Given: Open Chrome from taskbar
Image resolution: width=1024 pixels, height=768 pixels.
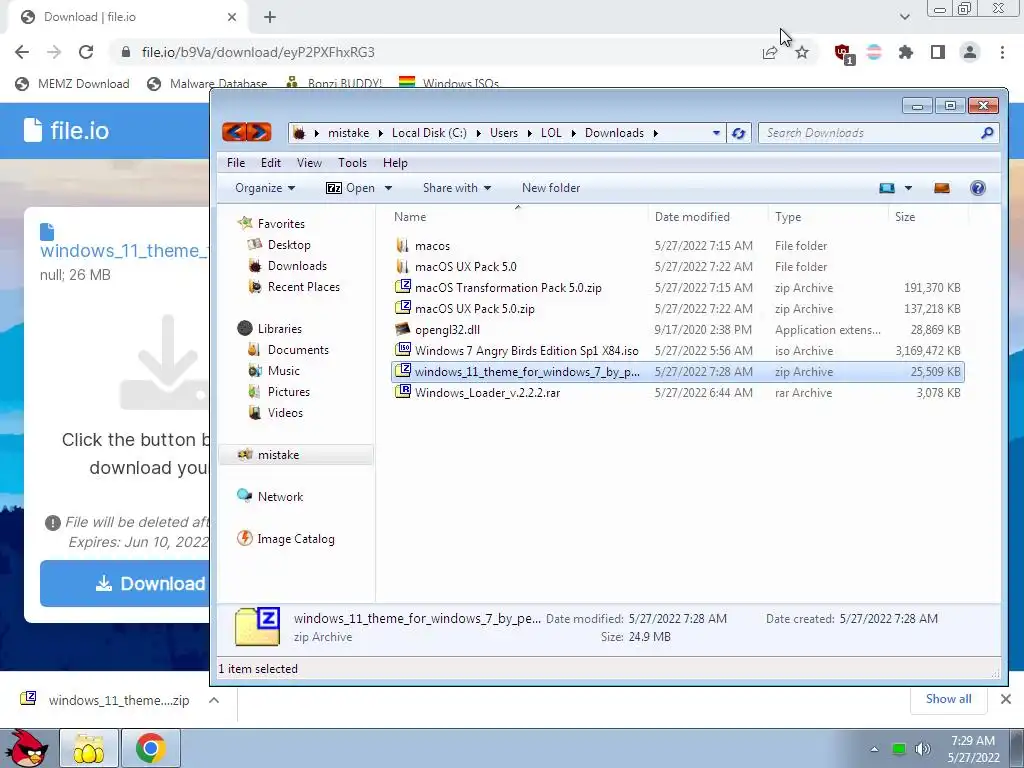Looking at the screenshot, I should pos(150,748).
